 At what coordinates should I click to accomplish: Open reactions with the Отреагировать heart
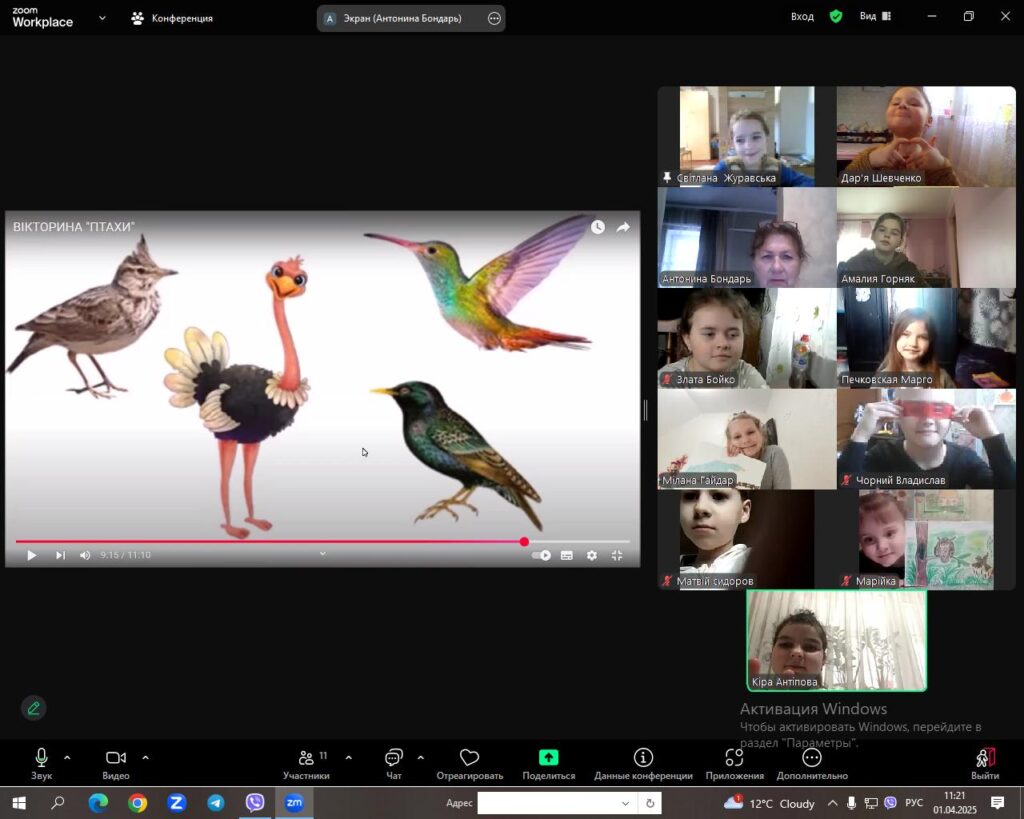pyautogui.click(x=470, y=763)
